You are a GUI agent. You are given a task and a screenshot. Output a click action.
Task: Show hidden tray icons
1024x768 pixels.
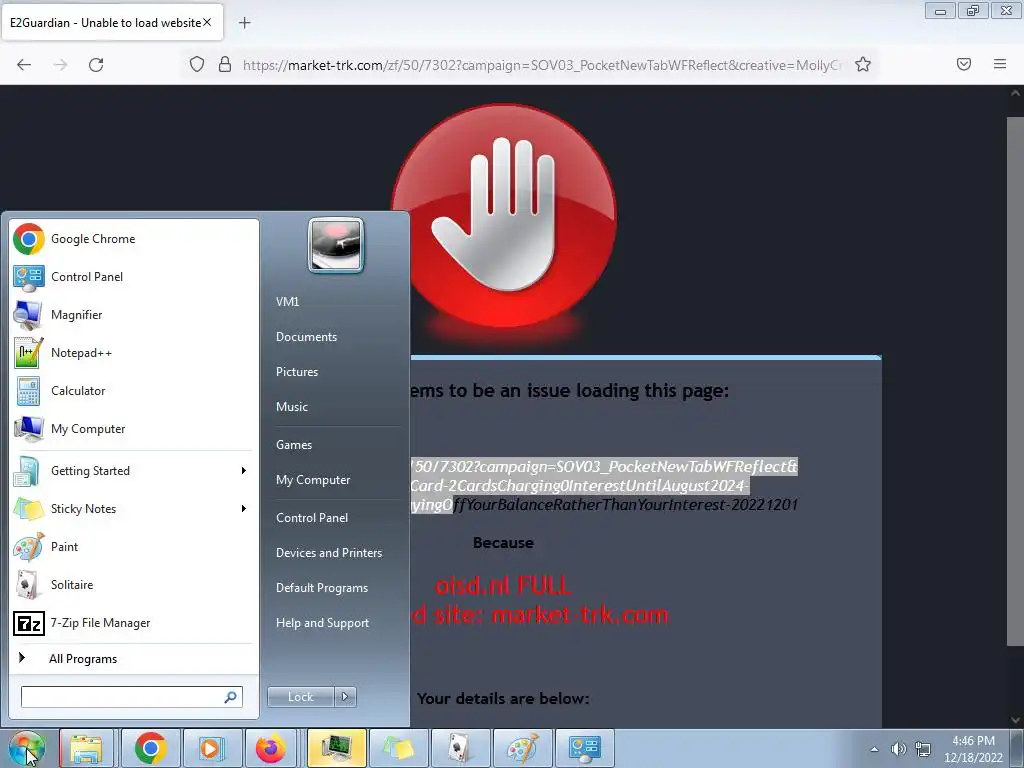tap(874, 749)
